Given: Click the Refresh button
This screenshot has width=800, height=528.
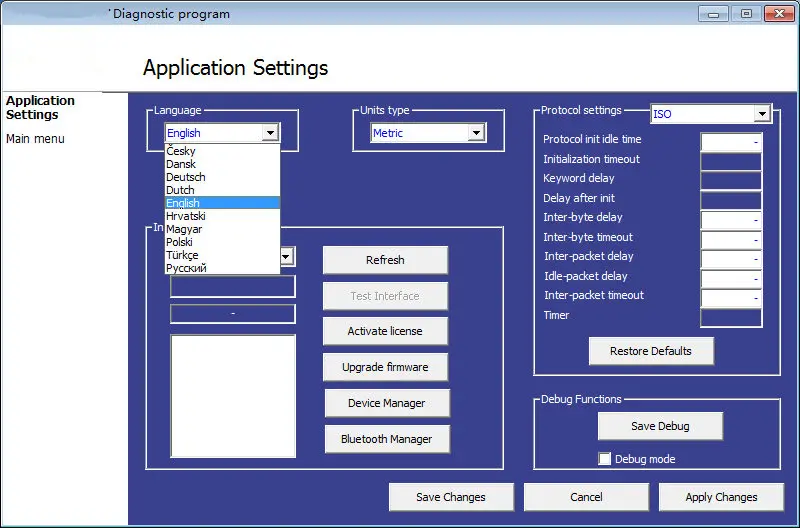Looking at the screenshot, I should 385,260.
